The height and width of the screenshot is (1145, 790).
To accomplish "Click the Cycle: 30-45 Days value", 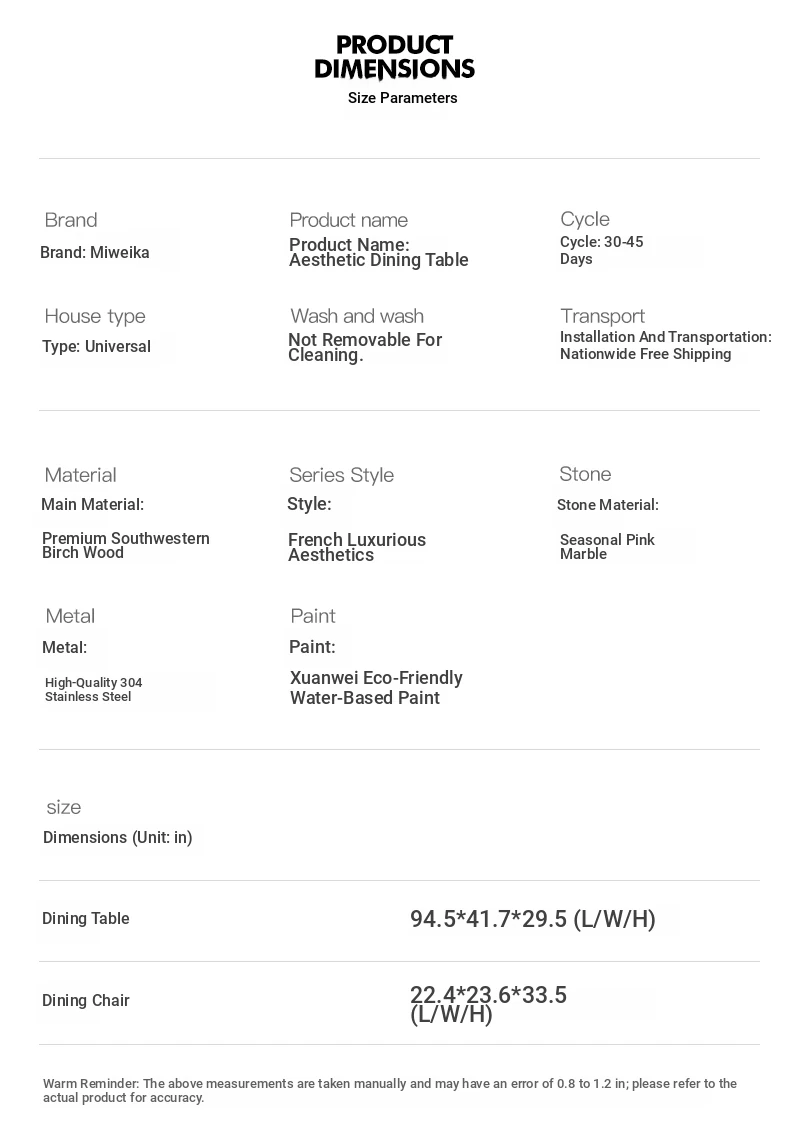I will point(601,250).
